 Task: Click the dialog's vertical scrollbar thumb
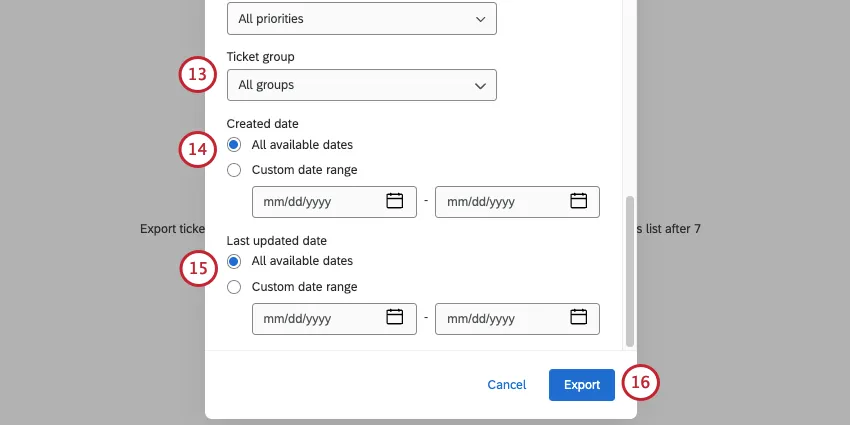tap(629, 271)
